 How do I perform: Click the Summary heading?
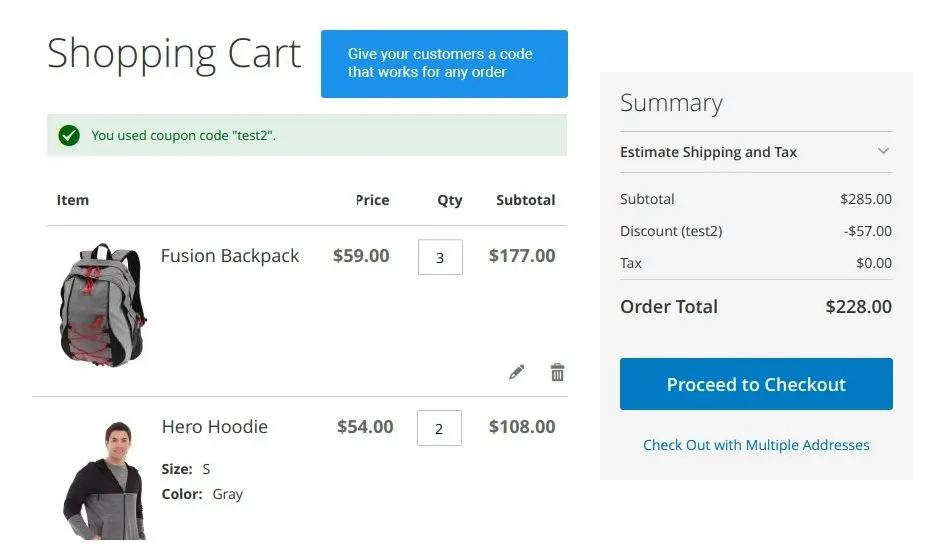point(671,103)
